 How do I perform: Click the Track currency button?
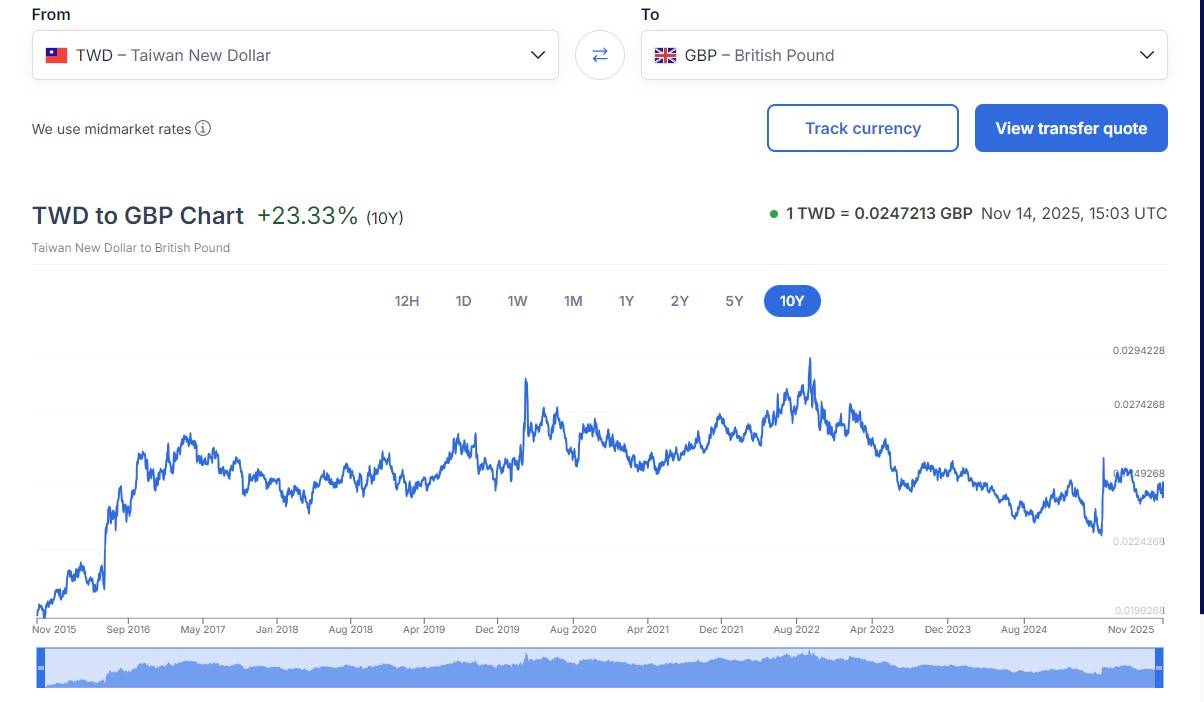862,128
